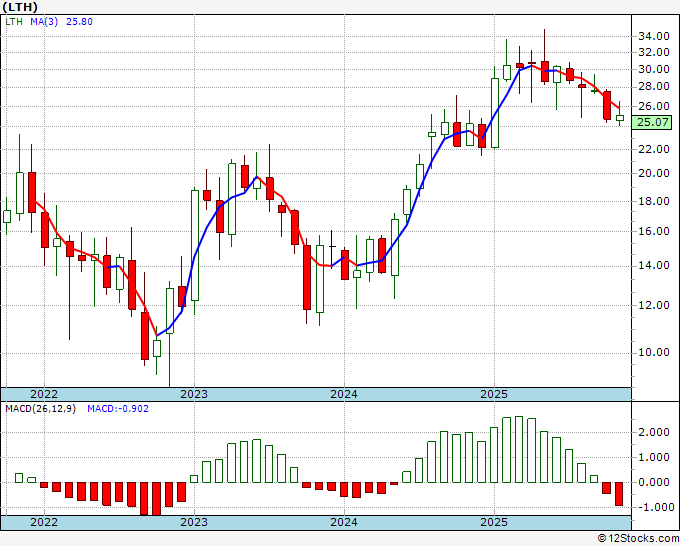Click the last candlestick near 25.07

tap(620, 118)
